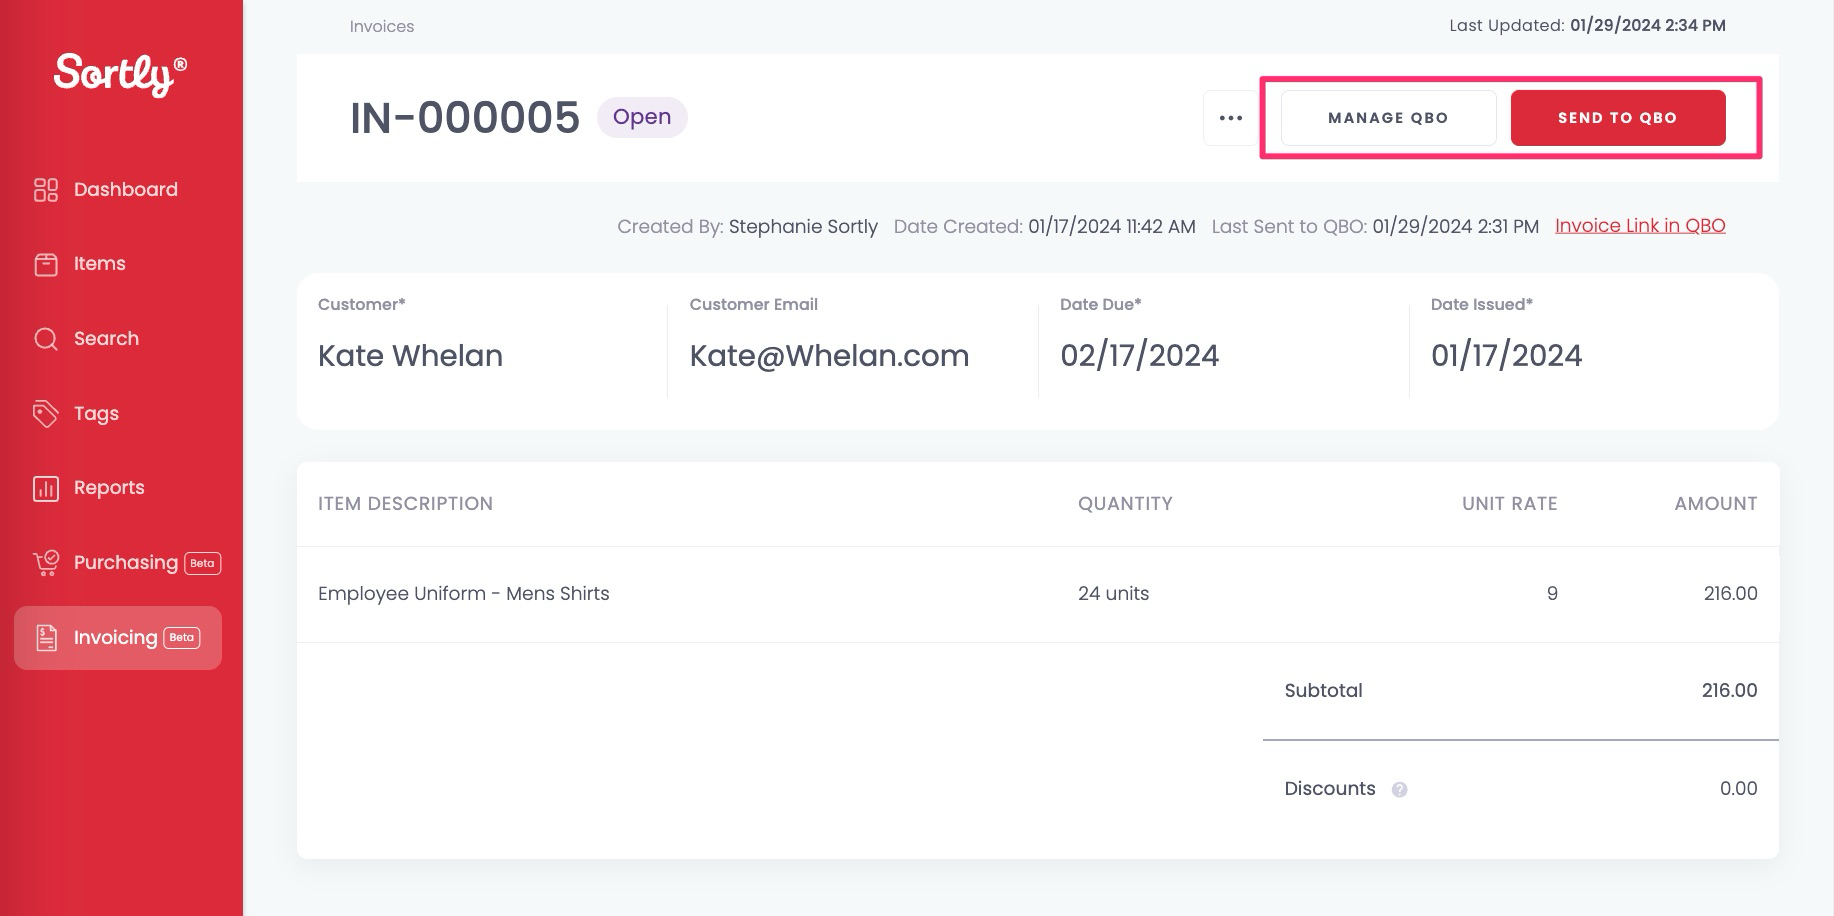Open the Invoice Link in QBO
This screenshot has width=1834, height=916.
tap(1640, 225)
